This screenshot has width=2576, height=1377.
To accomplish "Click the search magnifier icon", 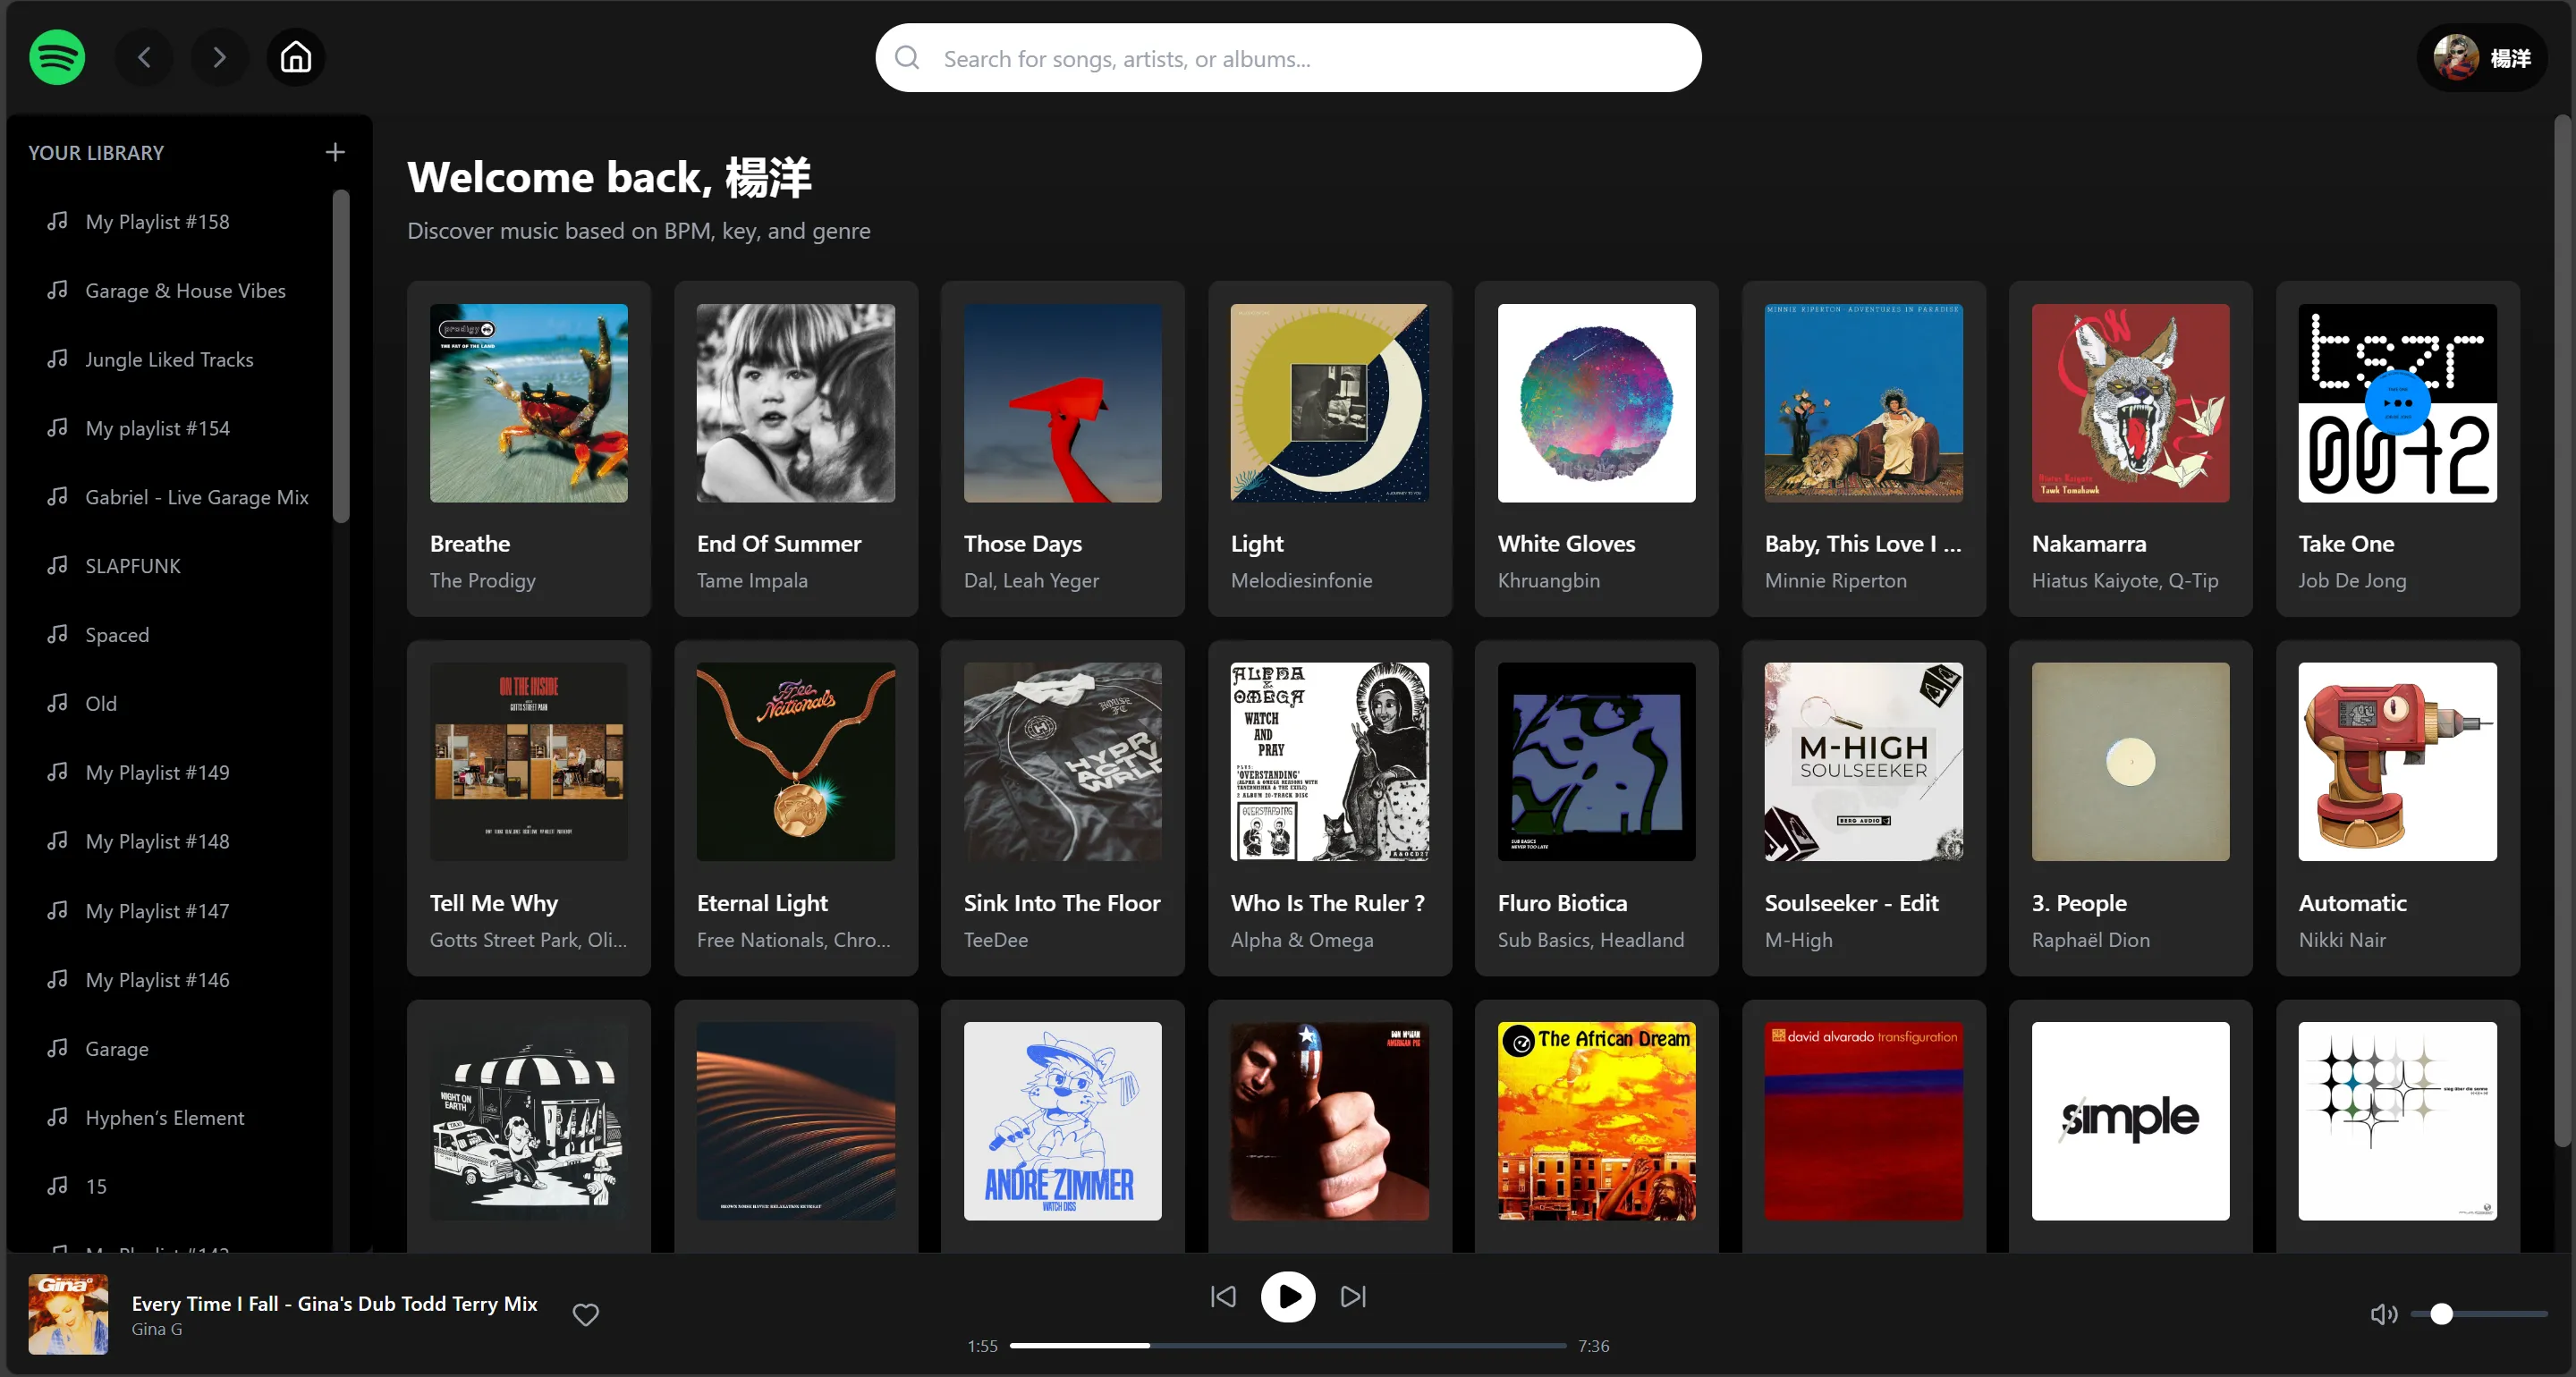I will [x=907, y=58].
